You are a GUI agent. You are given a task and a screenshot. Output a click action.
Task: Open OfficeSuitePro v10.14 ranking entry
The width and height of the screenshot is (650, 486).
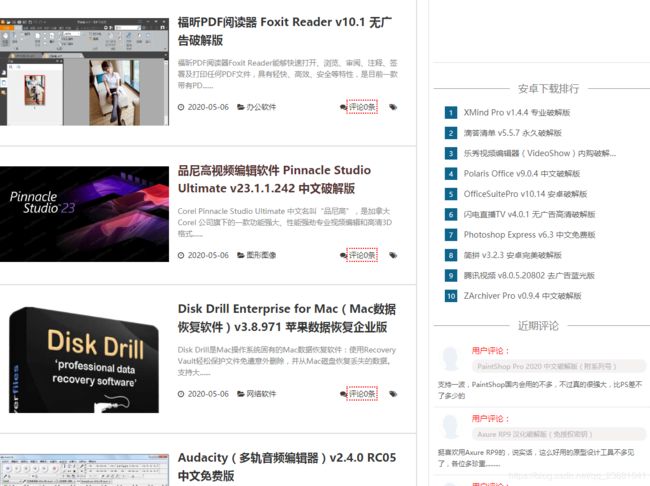tap(525, 194)
